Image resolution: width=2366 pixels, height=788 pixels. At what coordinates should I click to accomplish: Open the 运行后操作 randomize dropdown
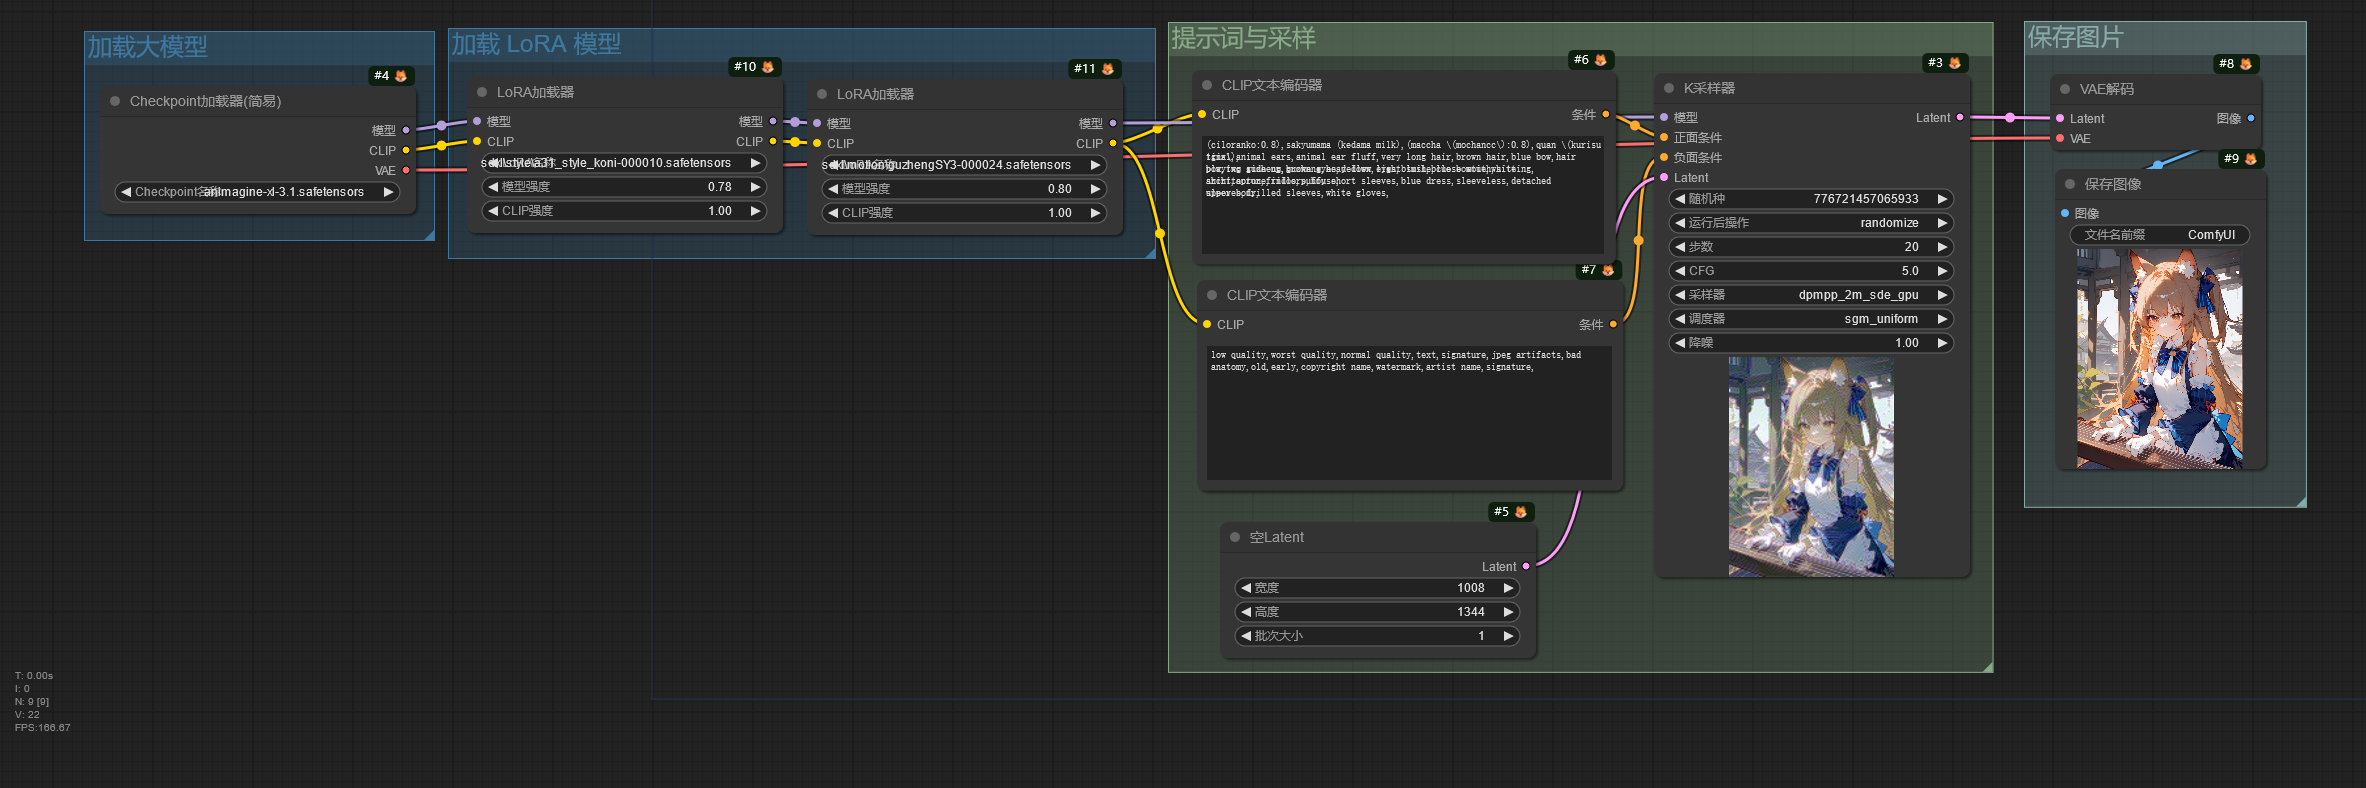pyautogui.click(x=1810, y=223)
